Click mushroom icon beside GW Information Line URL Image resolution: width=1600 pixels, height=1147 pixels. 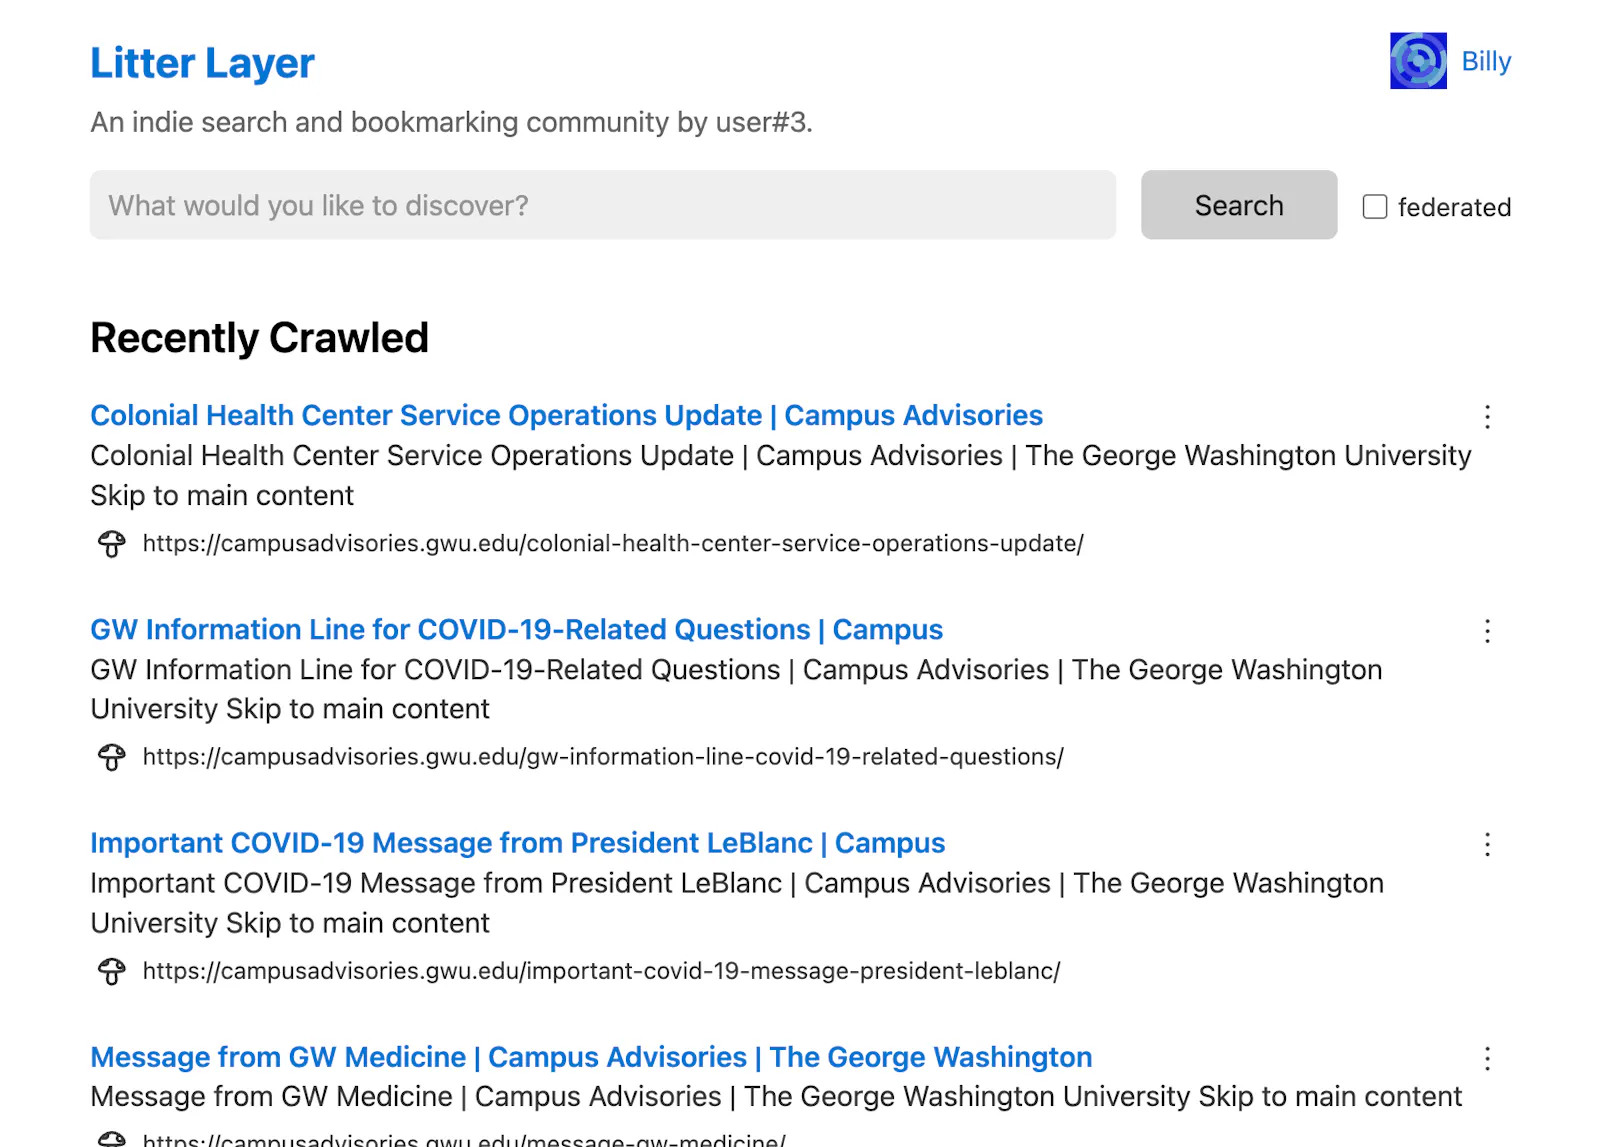[x=112, y=758]
